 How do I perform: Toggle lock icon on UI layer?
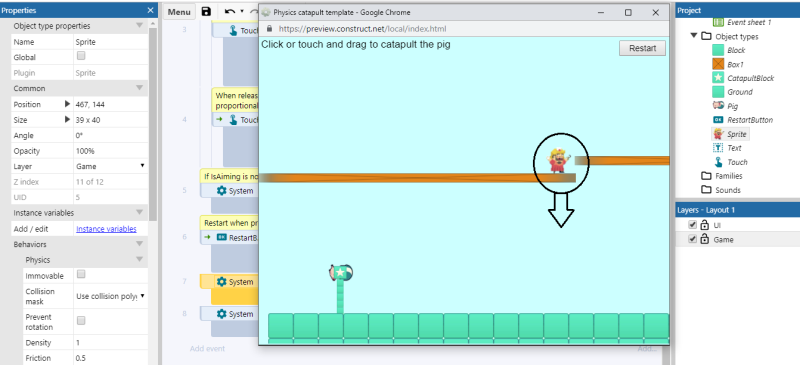pos(704,225)
